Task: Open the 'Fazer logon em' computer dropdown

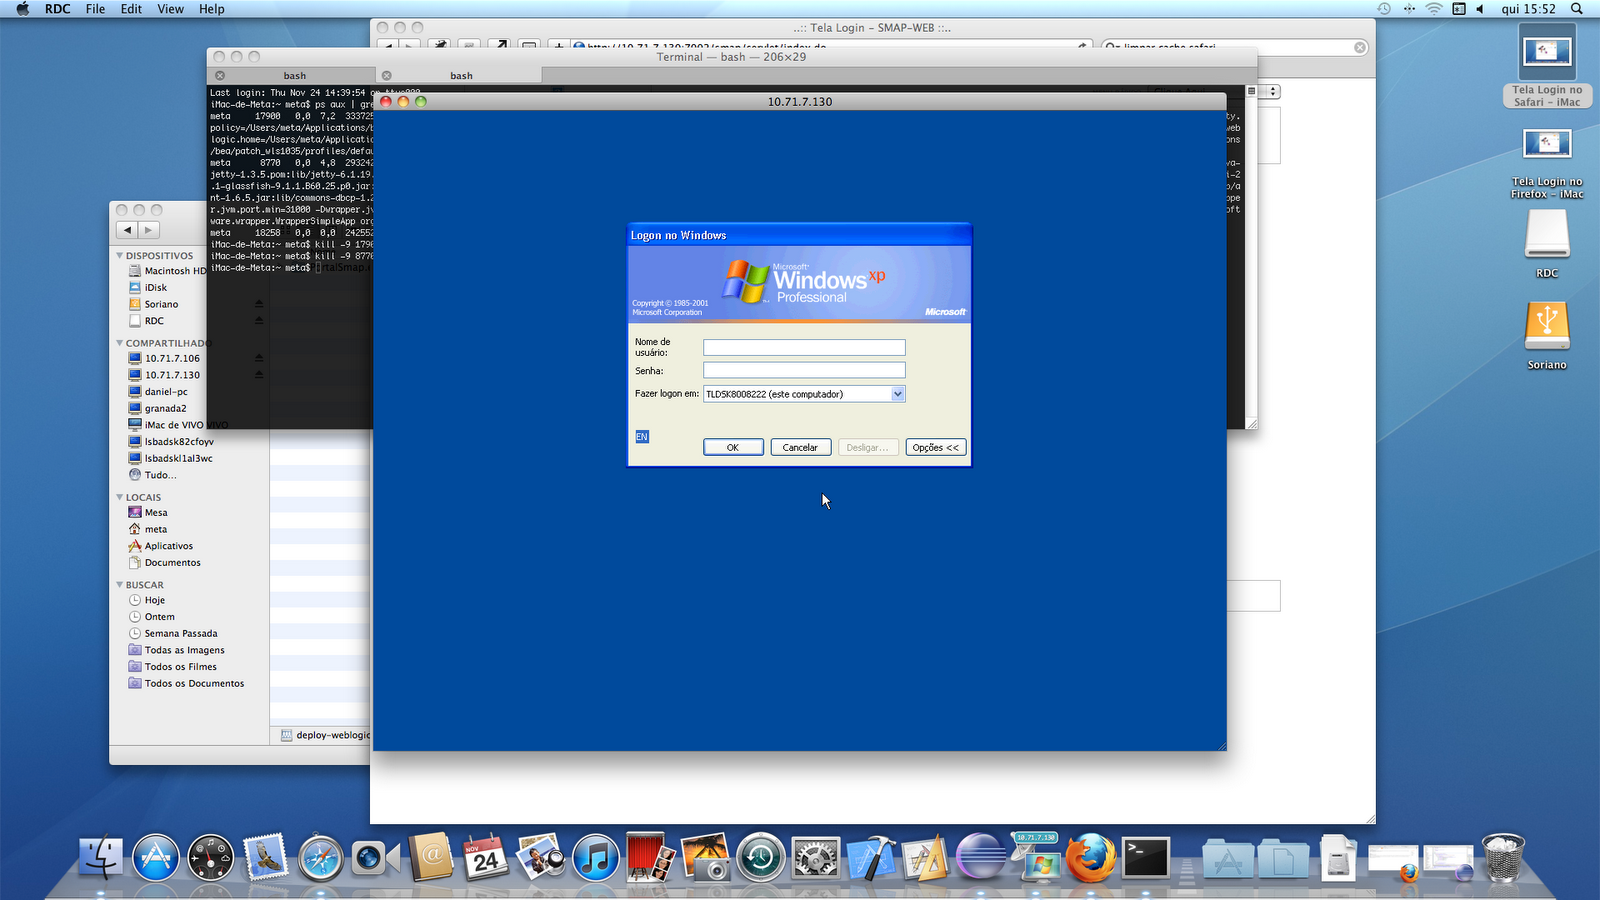Action: tap(897, 394)
